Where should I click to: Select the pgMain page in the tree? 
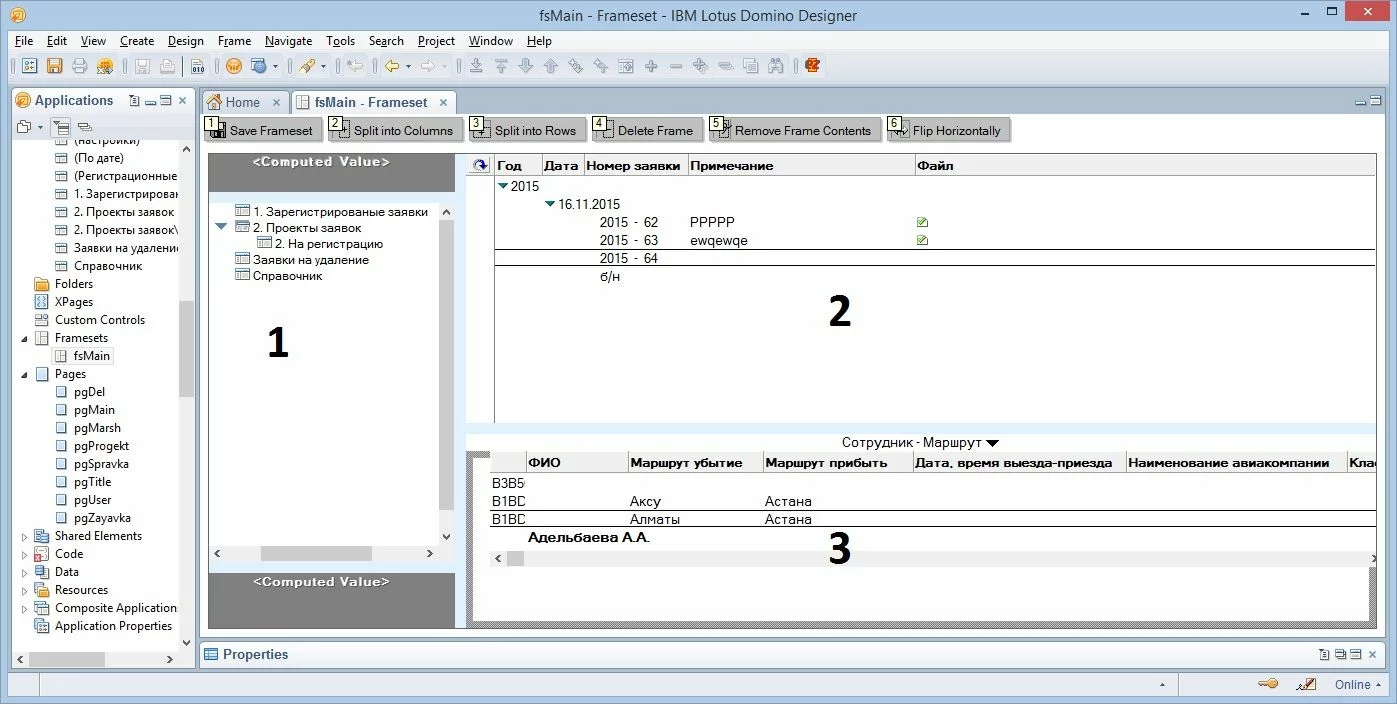tap(94, 410)
